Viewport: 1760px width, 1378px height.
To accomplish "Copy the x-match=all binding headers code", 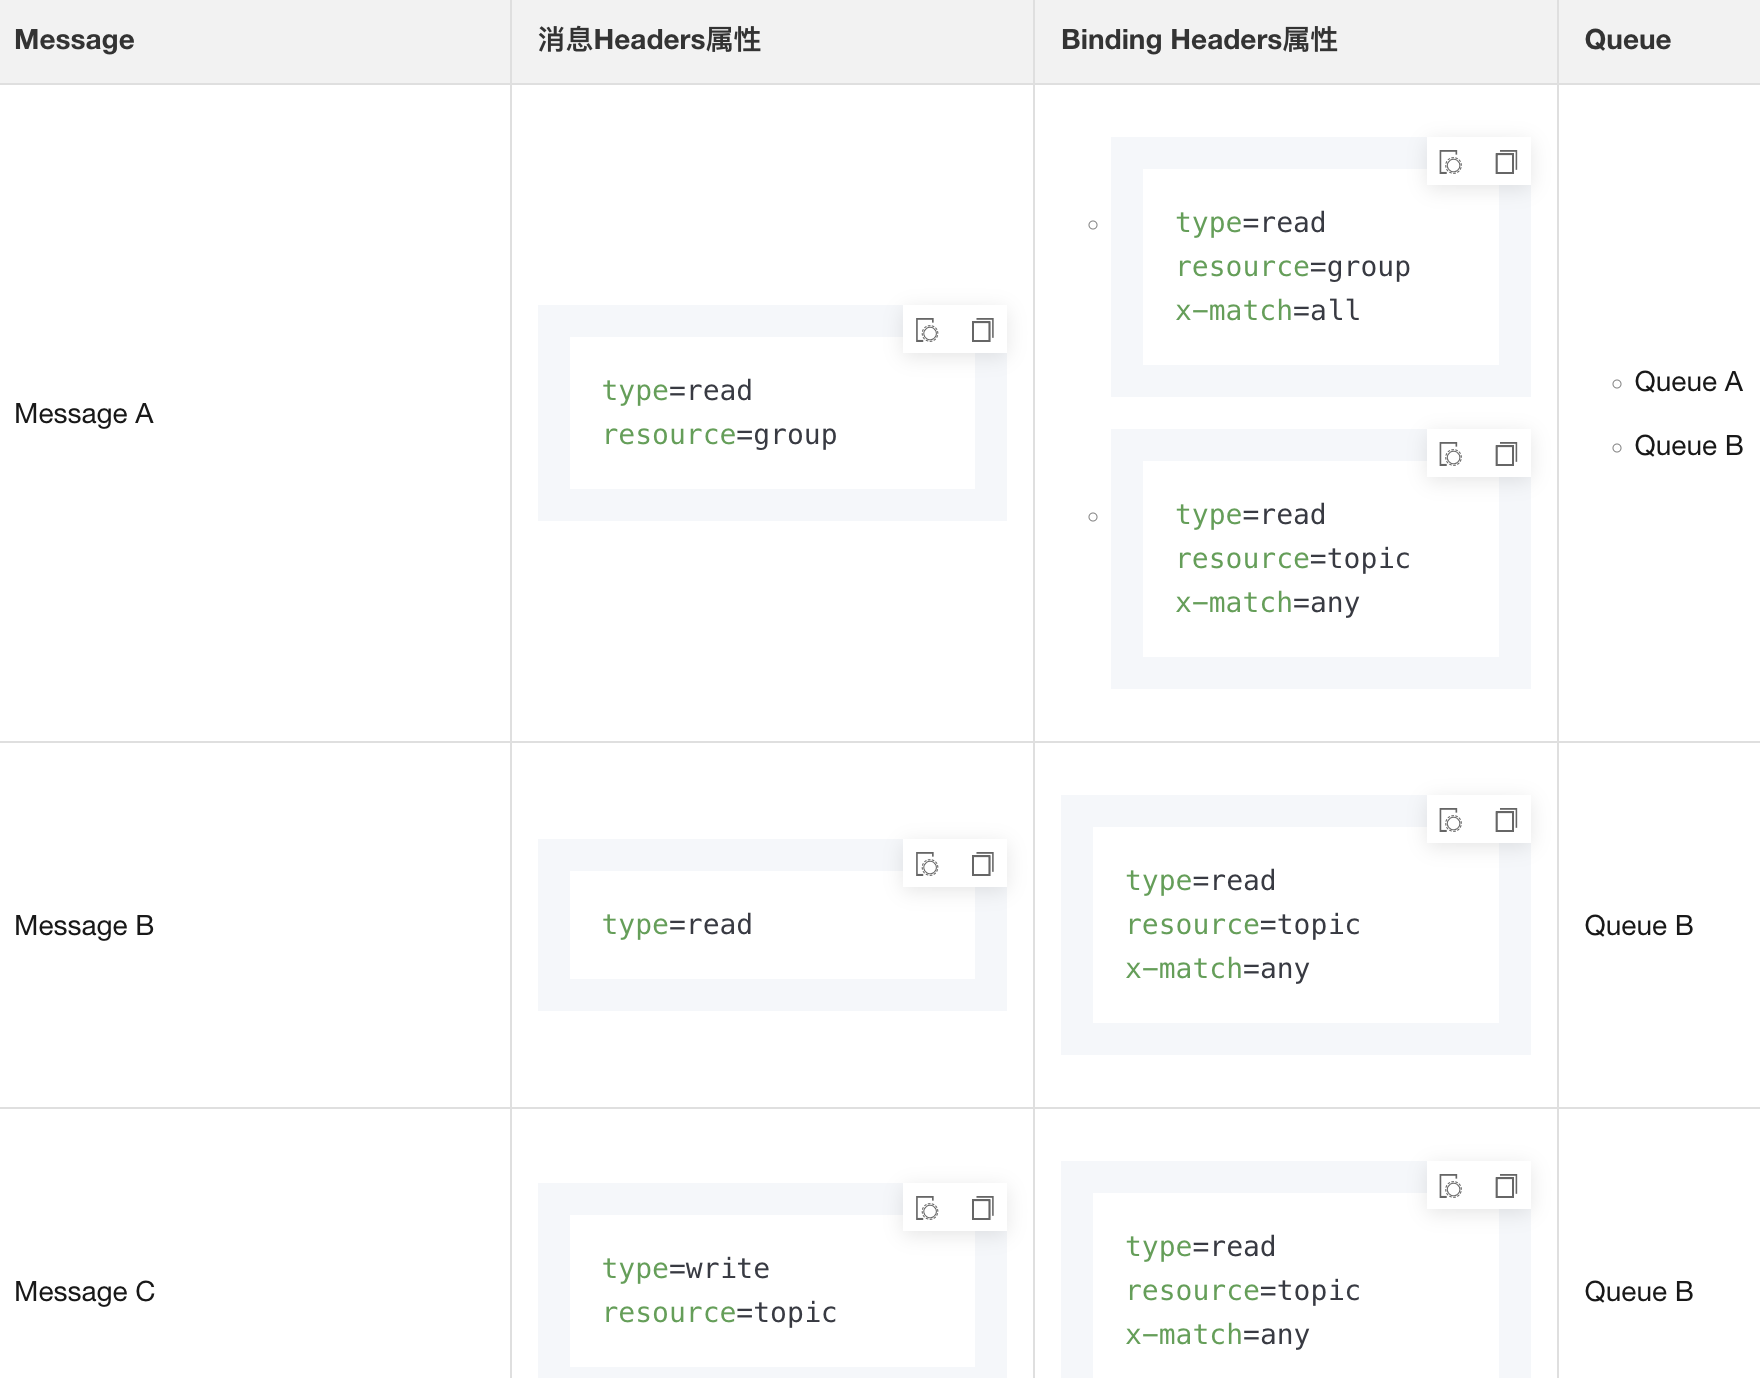I will click(x=1505, y=162).
